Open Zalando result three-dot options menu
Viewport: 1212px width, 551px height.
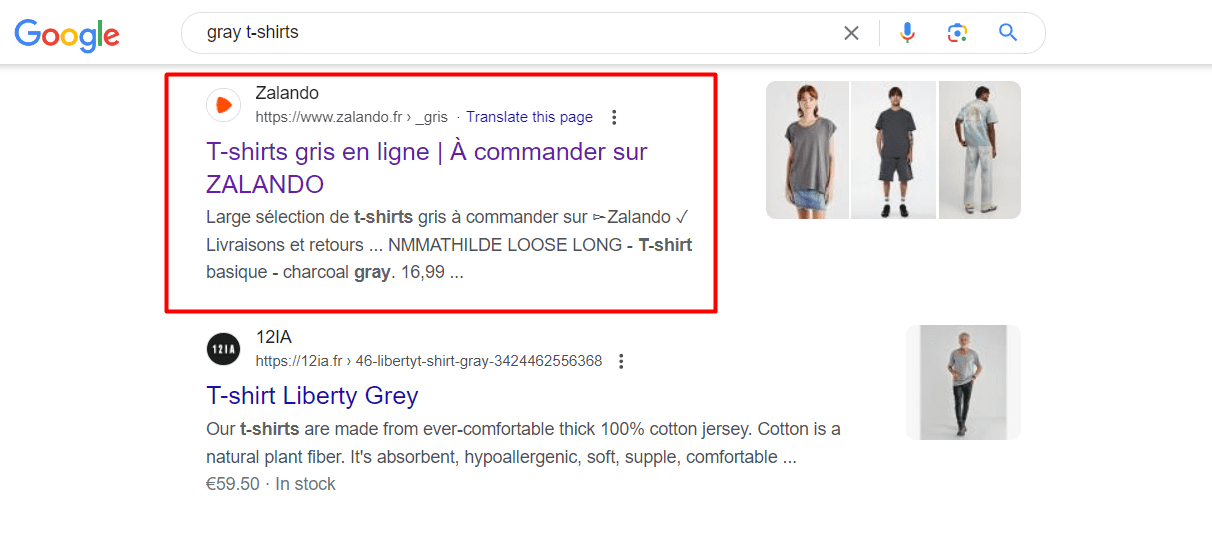point(614,117)
